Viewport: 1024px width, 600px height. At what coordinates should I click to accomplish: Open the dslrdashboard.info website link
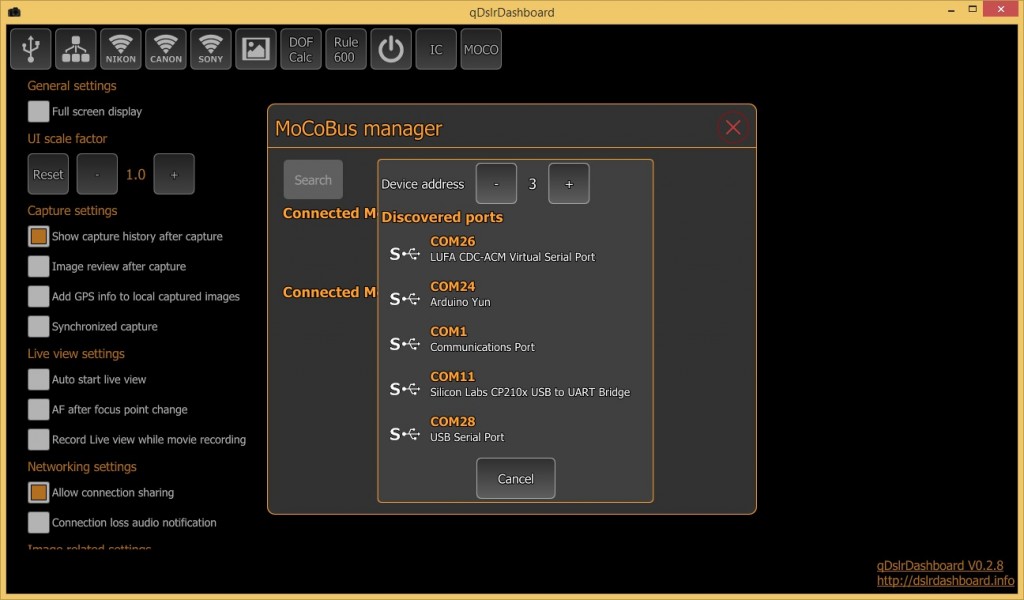click(948, 578)
